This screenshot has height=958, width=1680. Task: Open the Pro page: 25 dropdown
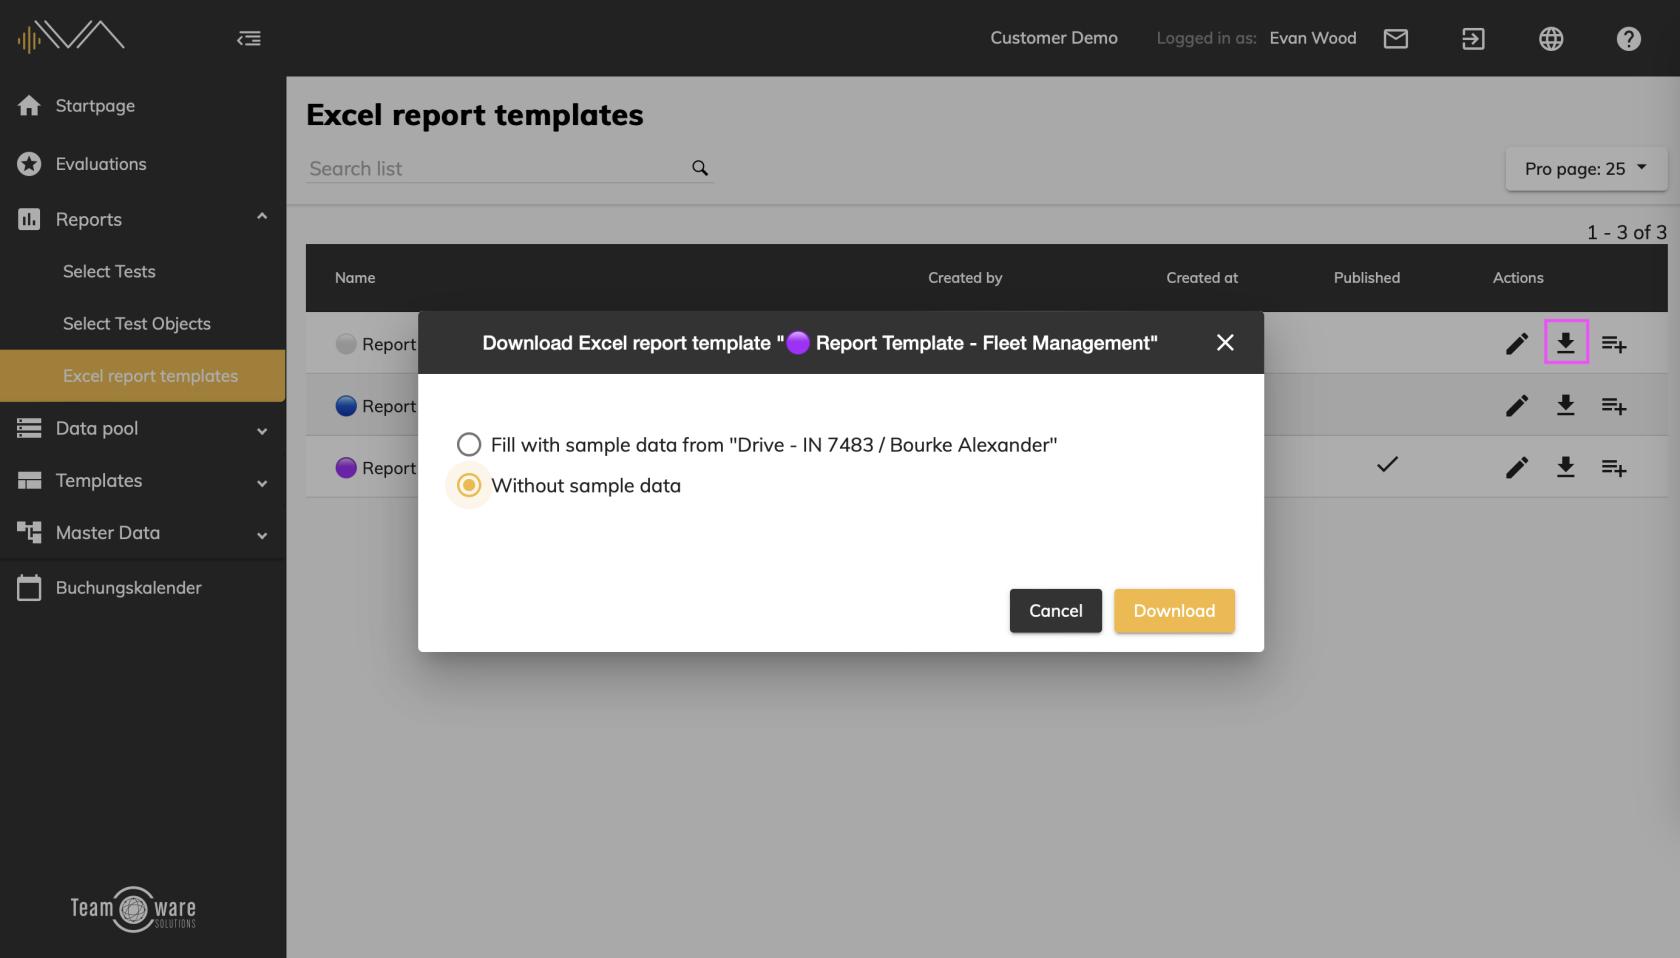coord(1586,169)
